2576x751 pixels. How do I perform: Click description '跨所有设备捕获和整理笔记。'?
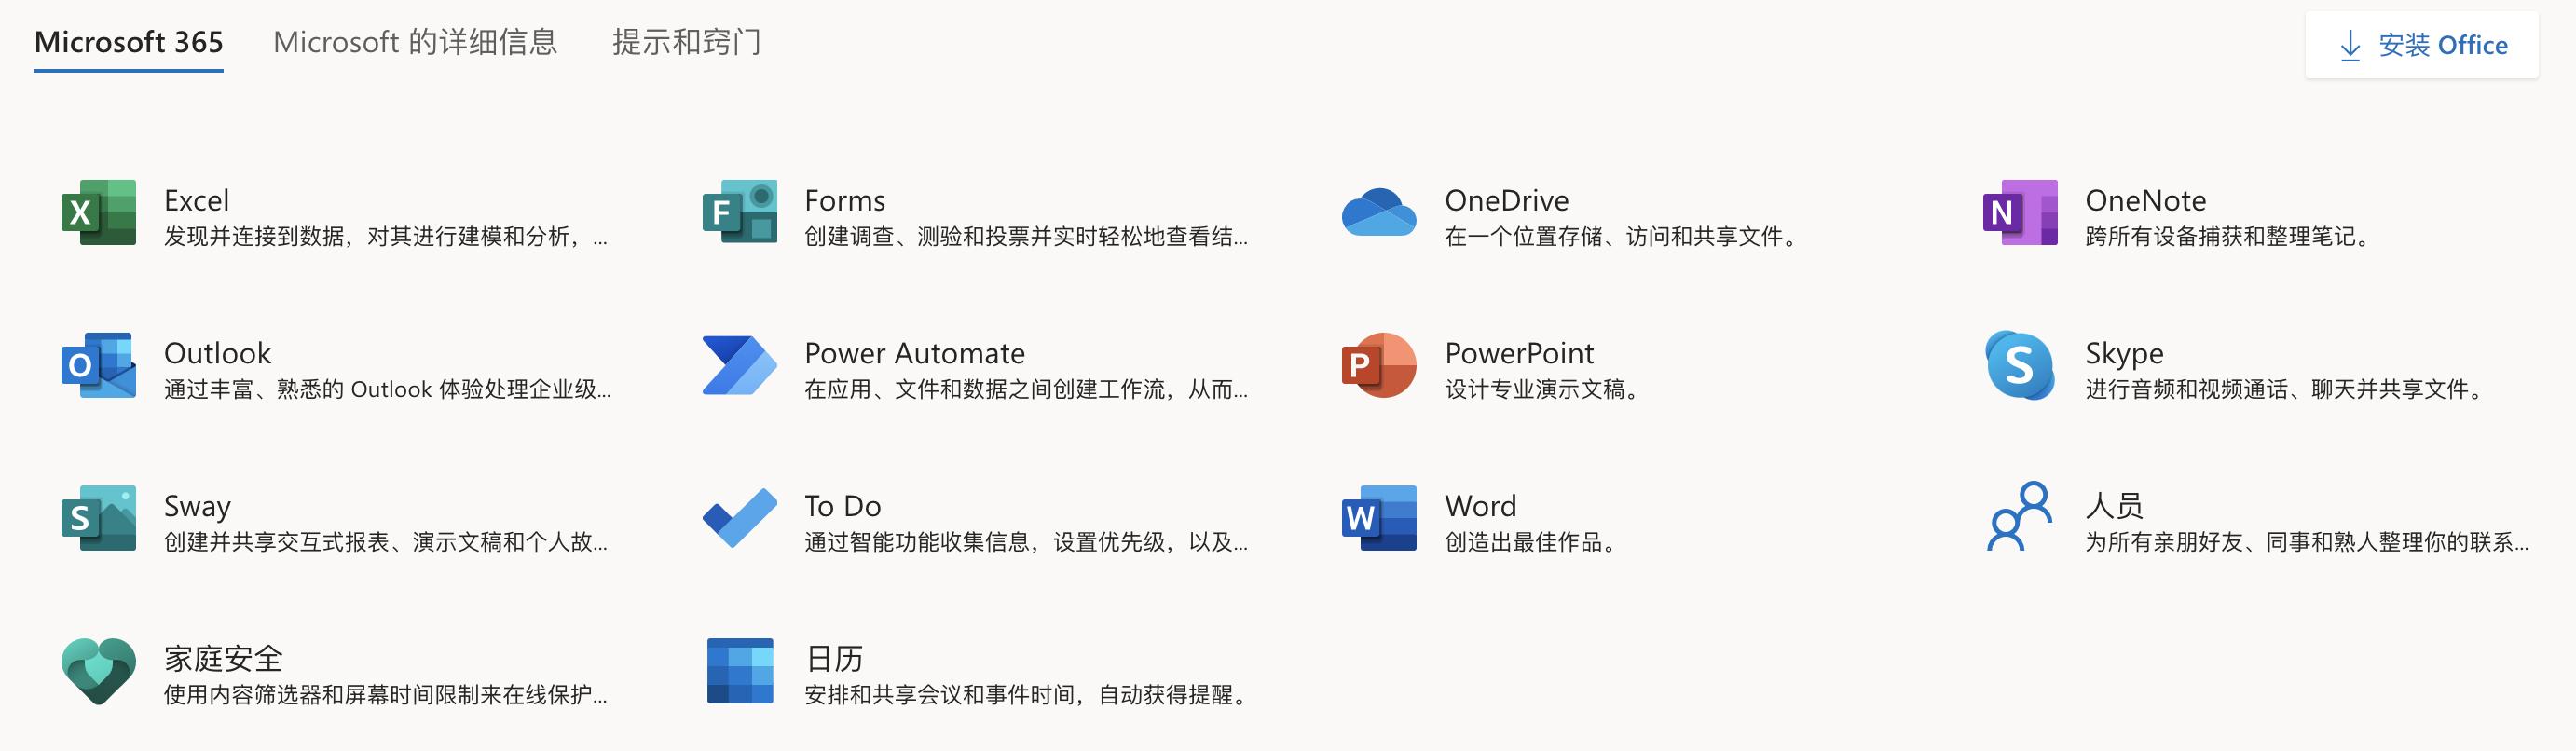pyautogui.click(x=2231, y=236)
